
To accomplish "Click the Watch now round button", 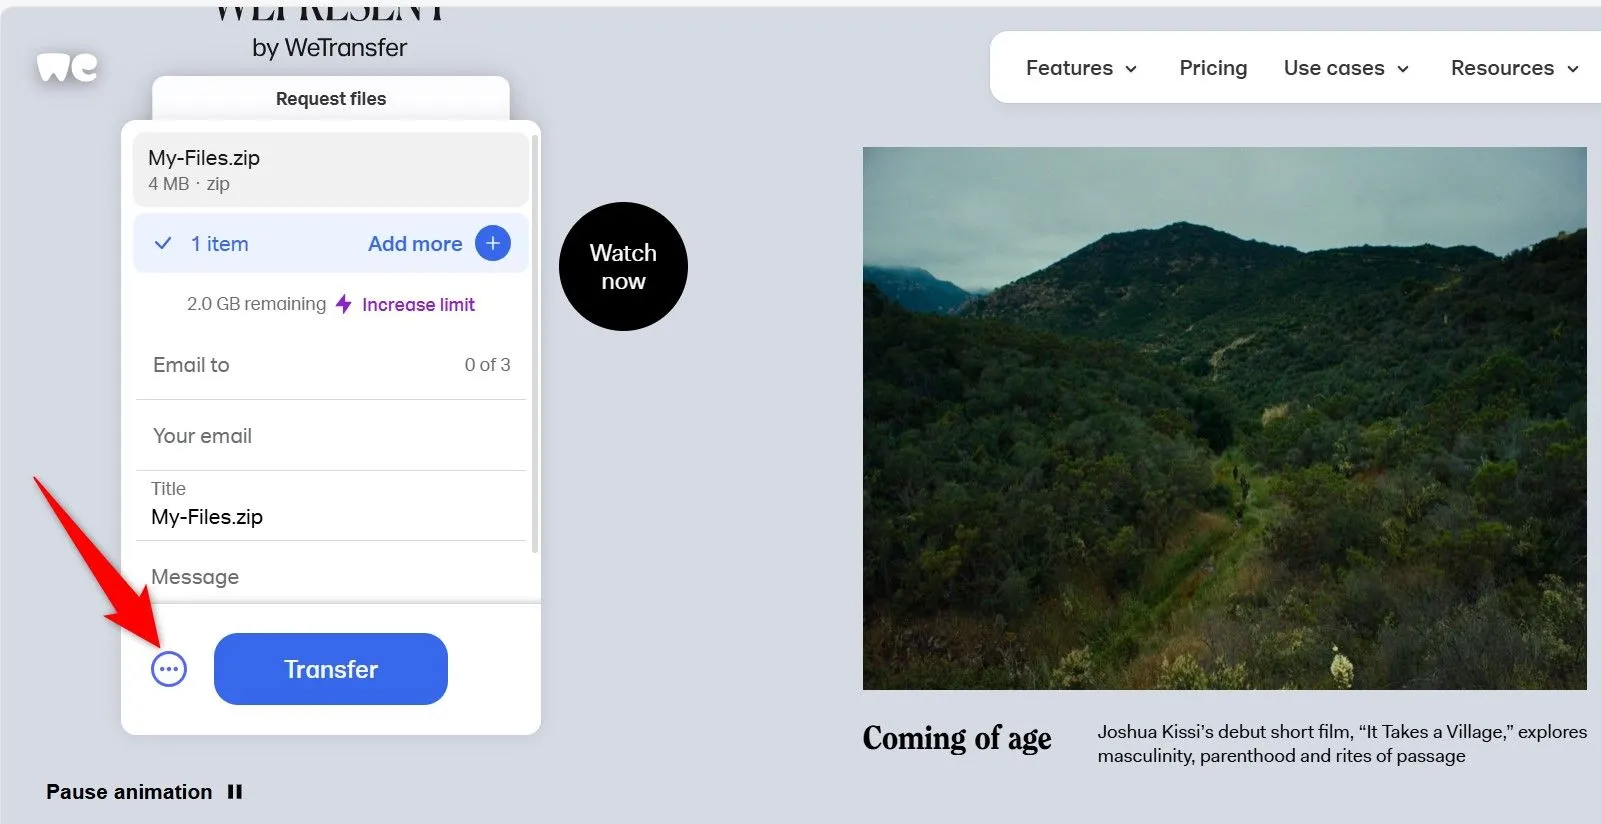I will coord(623,267).
